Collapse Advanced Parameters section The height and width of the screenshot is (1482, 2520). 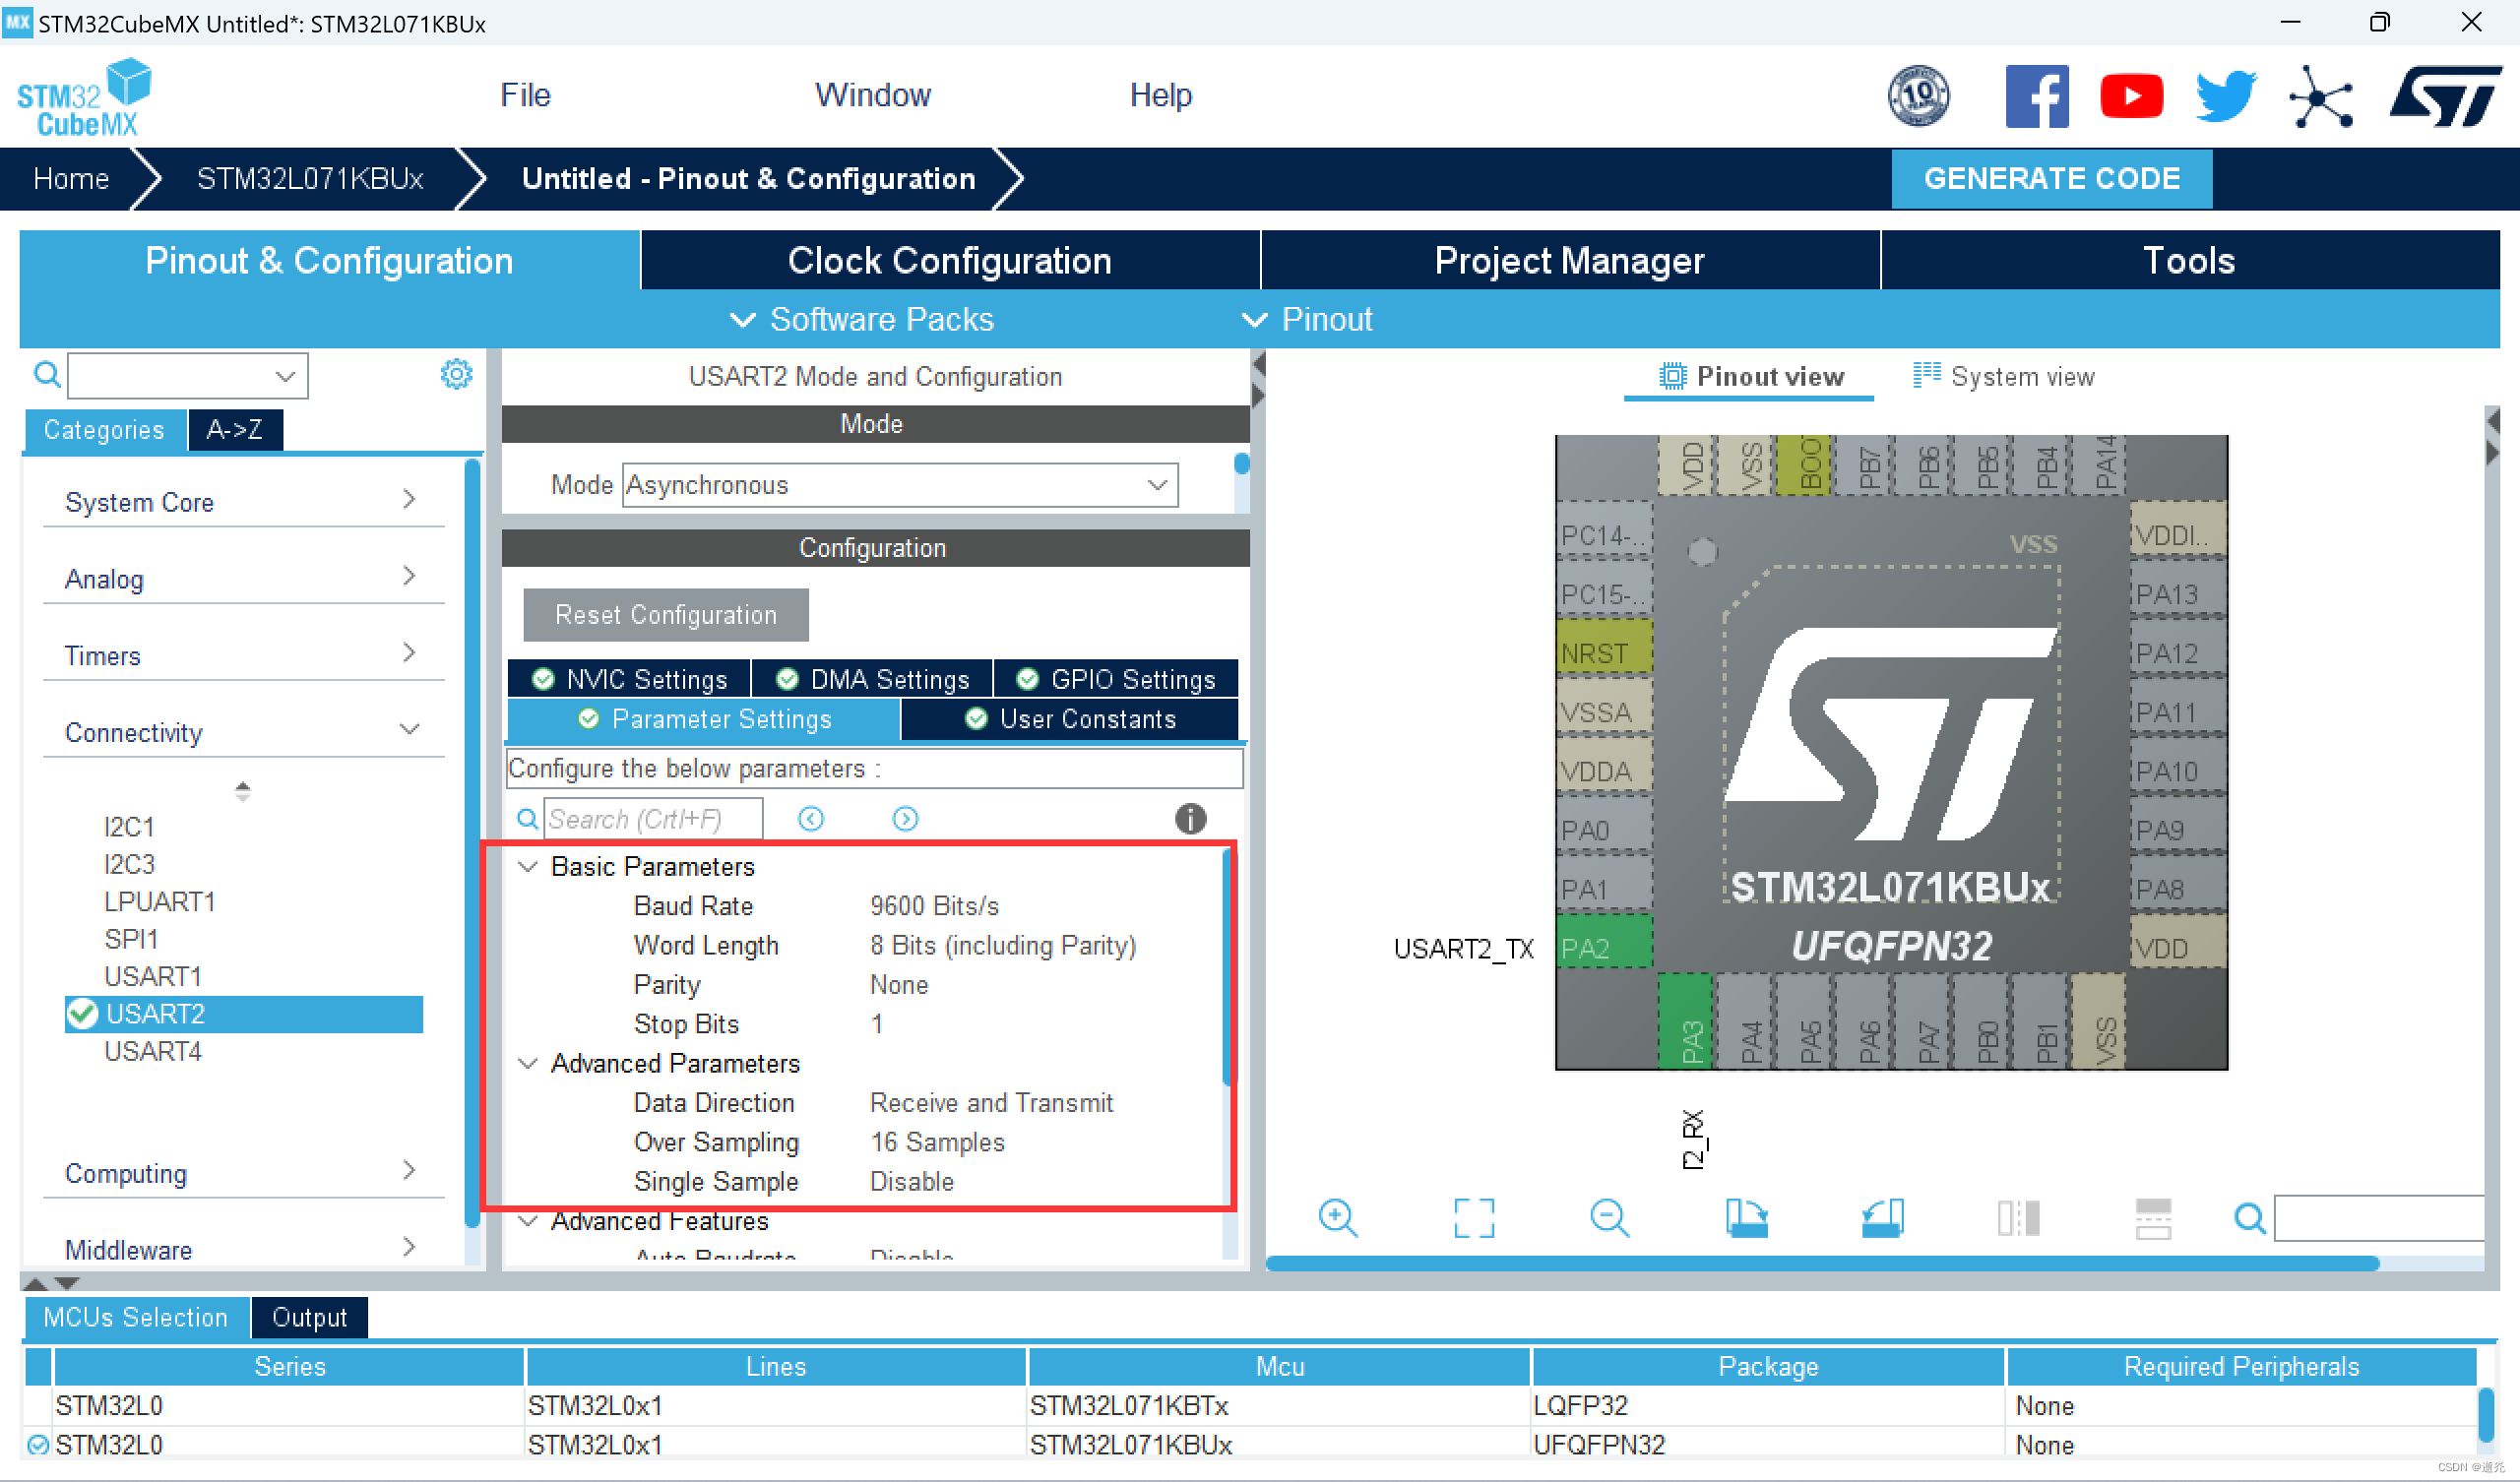click(x=527, y=1063)
